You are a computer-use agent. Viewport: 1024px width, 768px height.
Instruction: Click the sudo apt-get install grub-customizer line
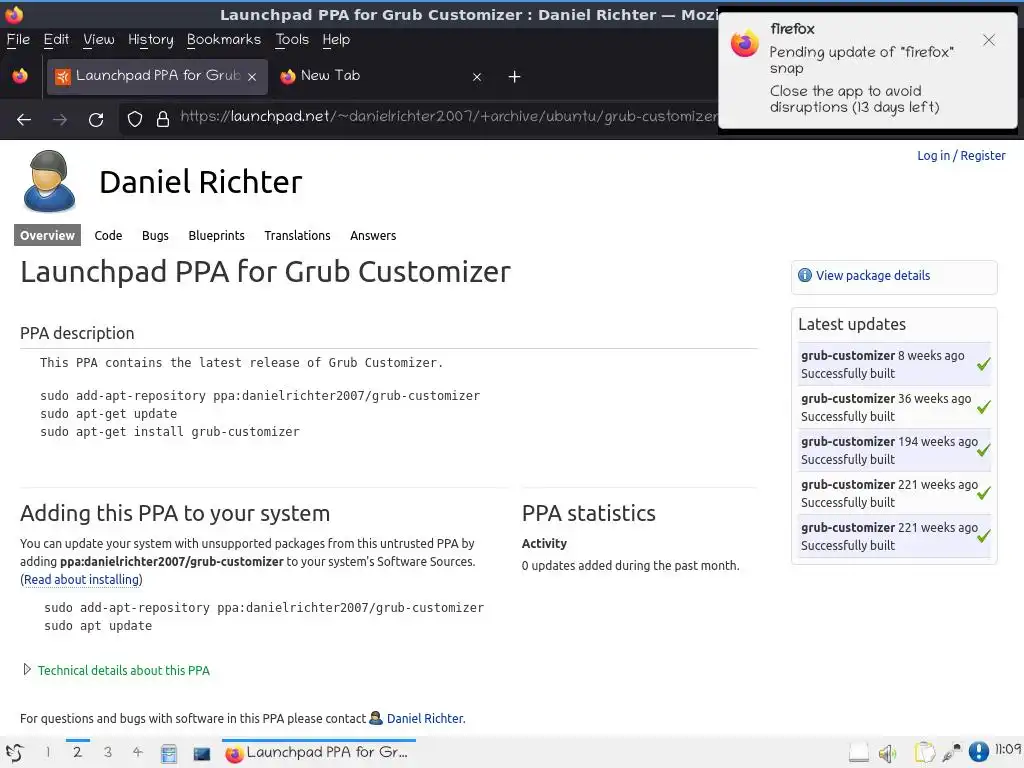(x=170, y=432)
